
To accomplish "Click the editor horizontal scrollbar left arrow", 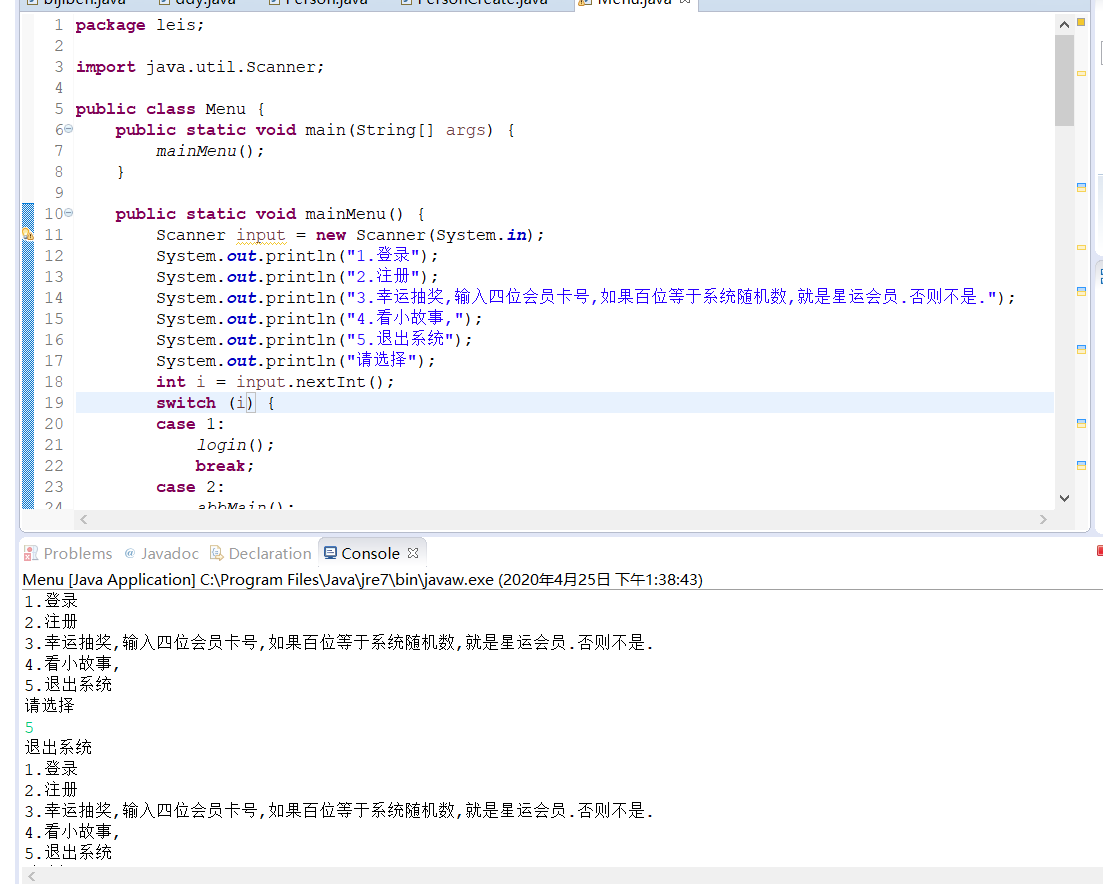I will point(84,519).
